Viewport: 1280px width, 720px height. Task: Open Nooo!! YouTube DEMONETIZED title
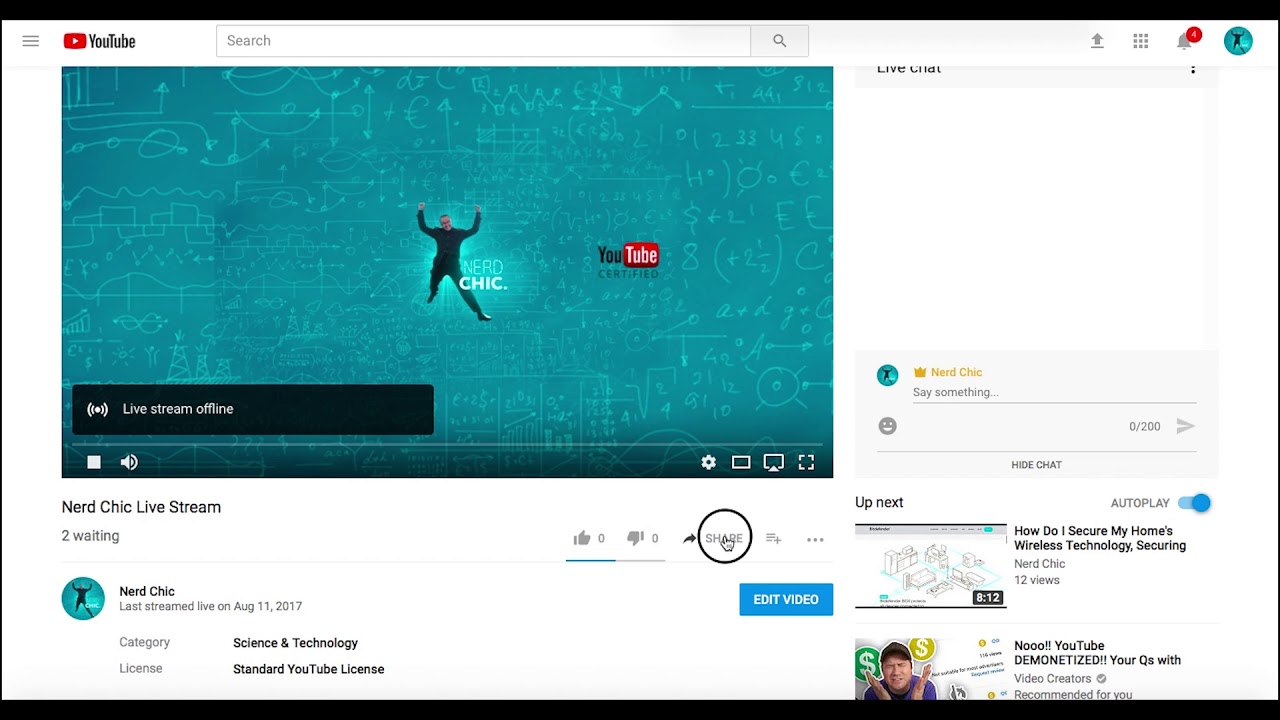tap(1098, 653)
